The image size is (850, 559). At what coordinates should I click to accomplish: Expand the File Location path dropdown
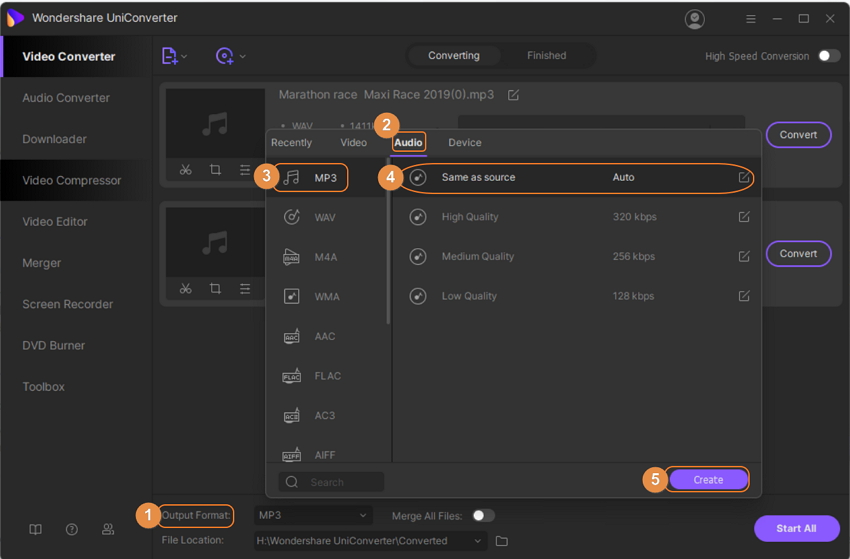pyautogui.click(x=479, y=541)
